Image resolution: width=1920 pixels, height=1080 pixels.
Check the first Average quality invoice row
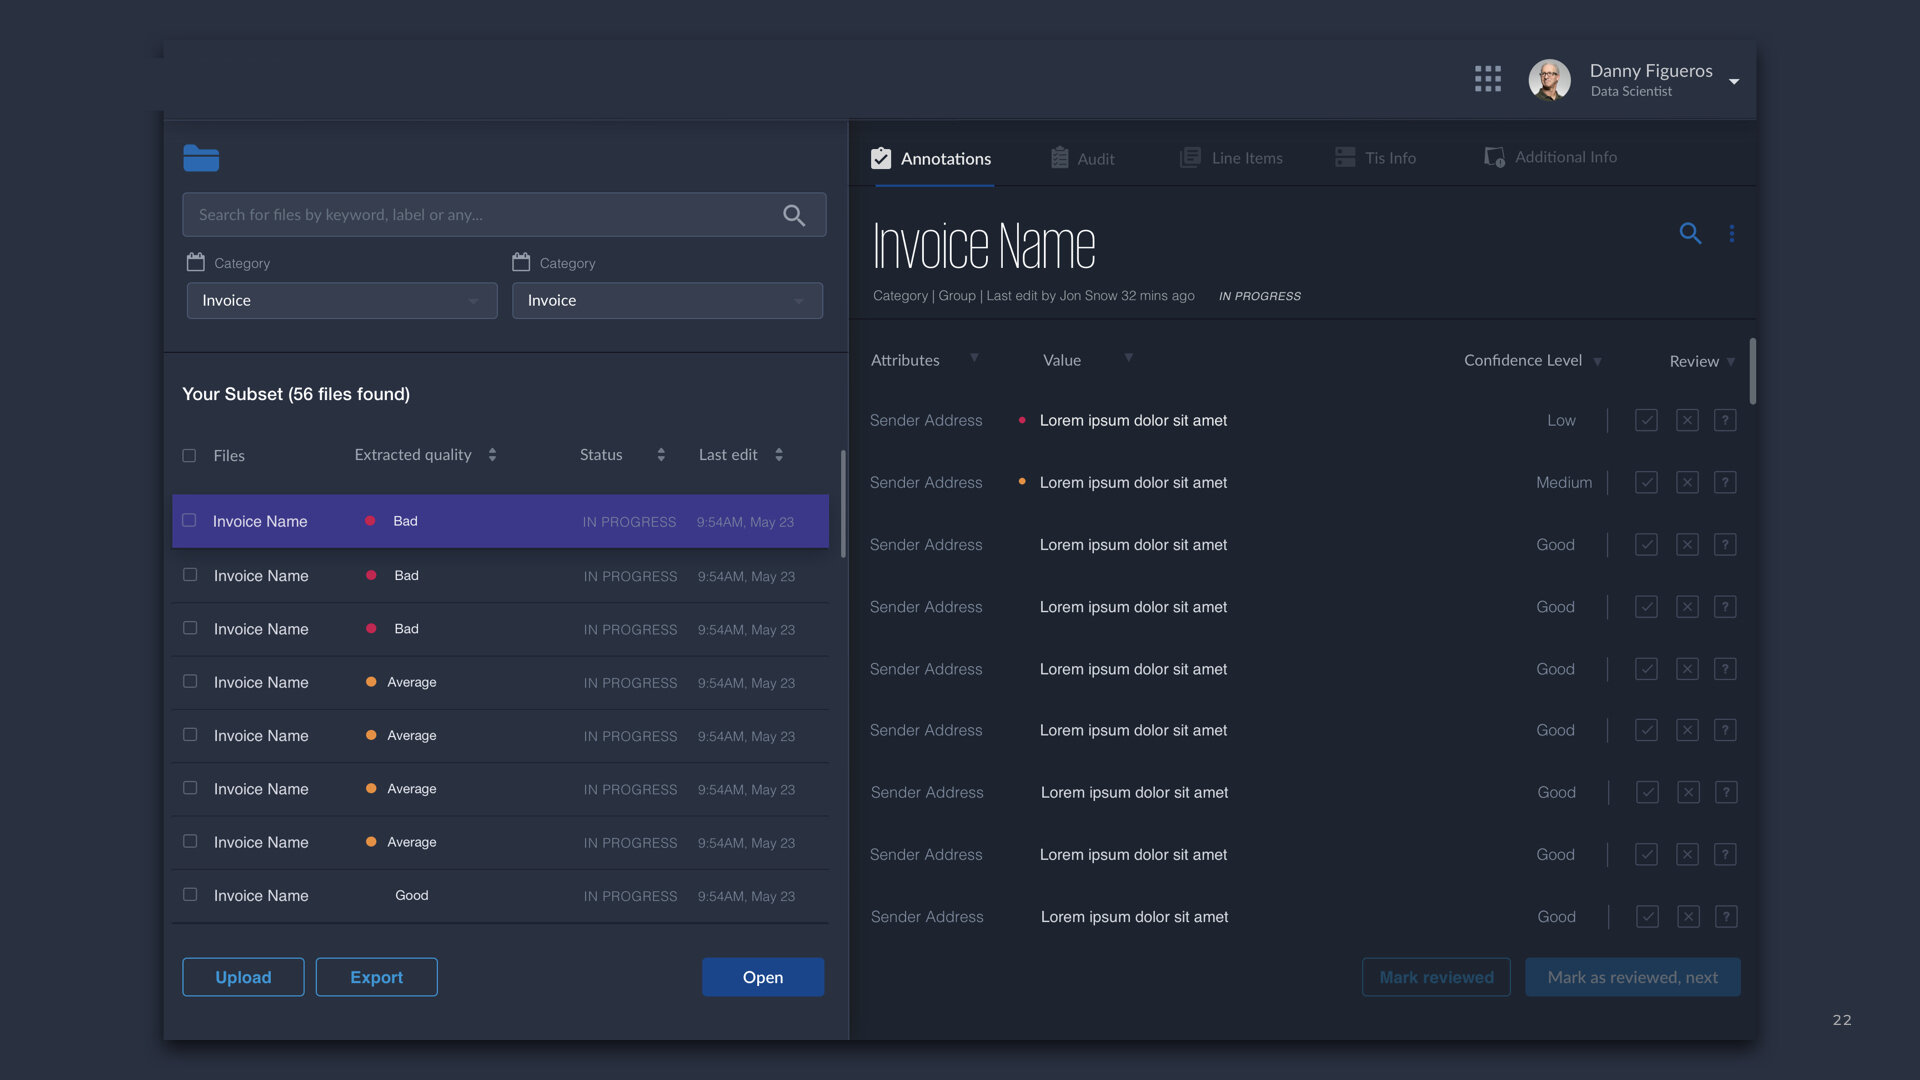[190, 681]
